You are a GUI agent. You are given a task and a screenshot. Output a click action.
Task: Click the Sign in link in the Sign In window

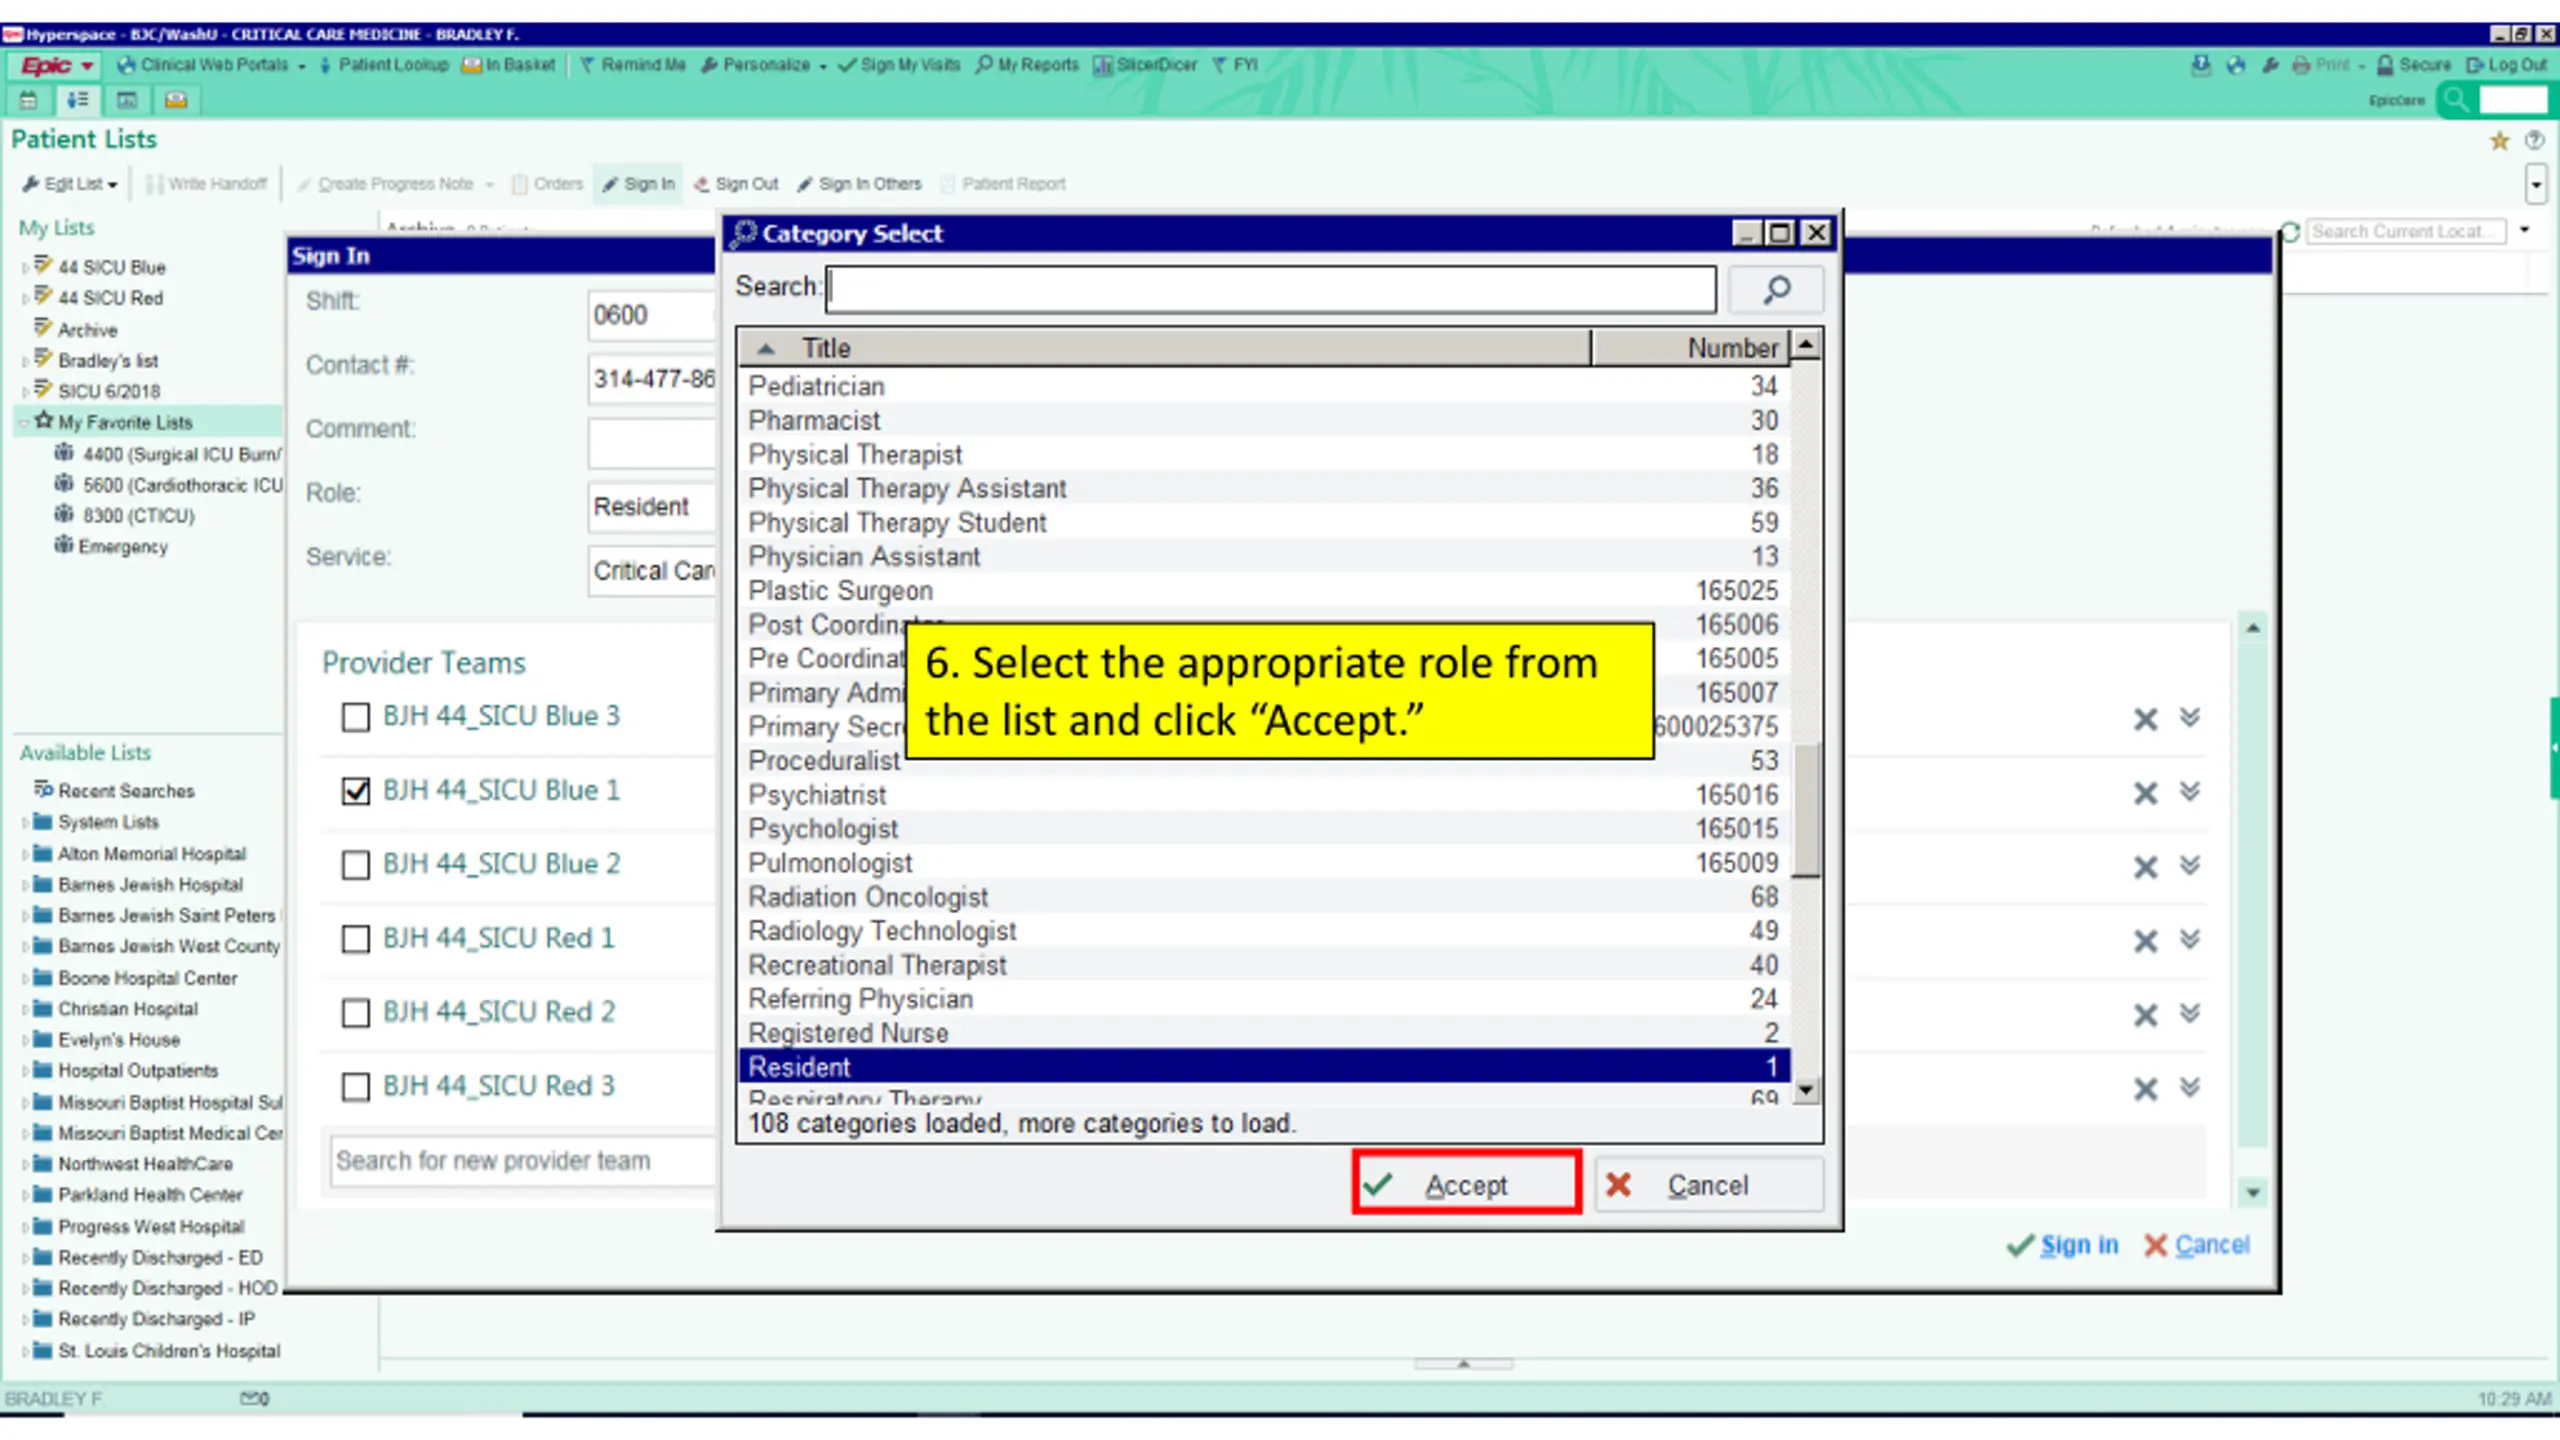pos(2063,1245)
